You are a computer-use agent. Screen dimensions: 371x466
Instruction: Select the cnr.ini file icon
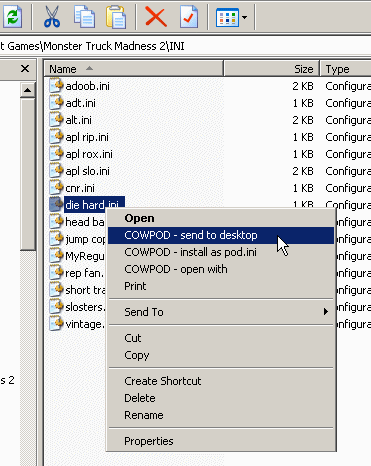pos(56,188)
